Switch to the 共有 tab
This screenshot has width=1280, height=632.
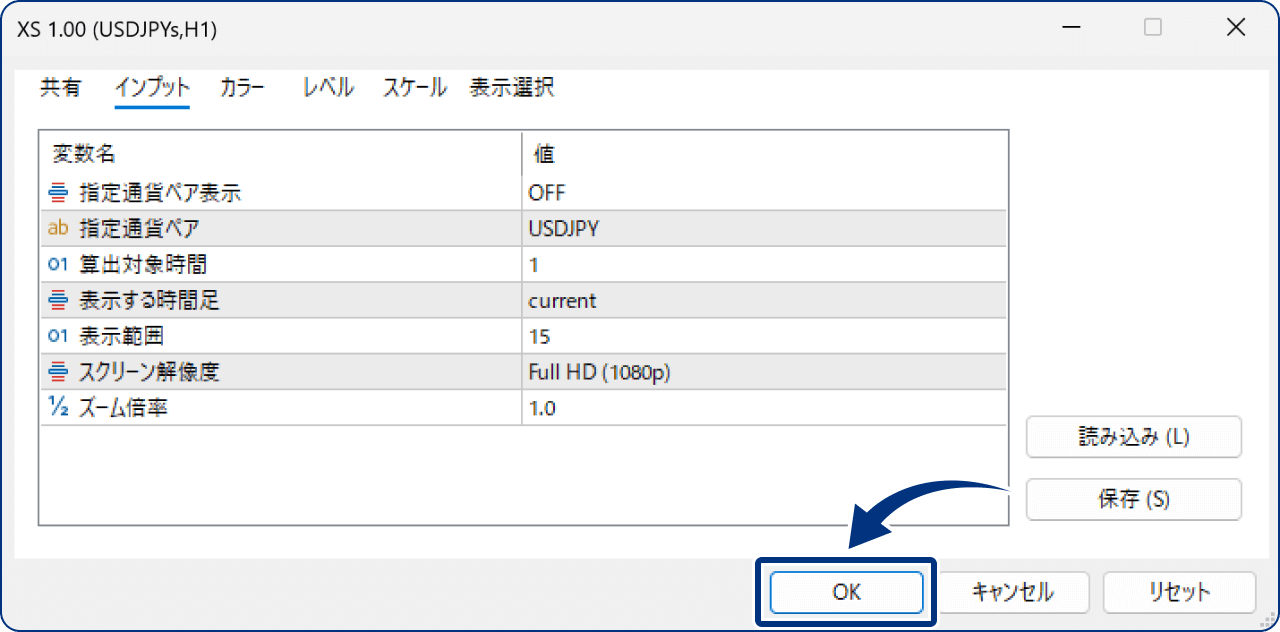click(61, 88)
